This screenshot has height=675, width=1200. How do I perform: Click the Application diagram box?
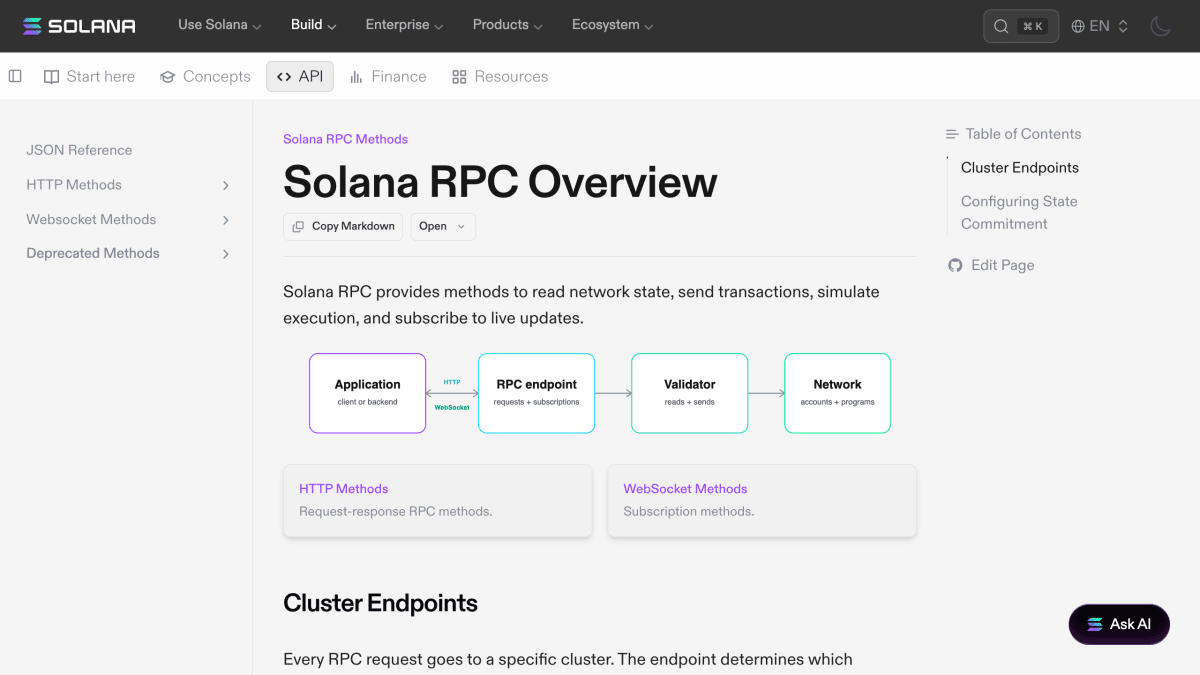[x=367, y=393]
